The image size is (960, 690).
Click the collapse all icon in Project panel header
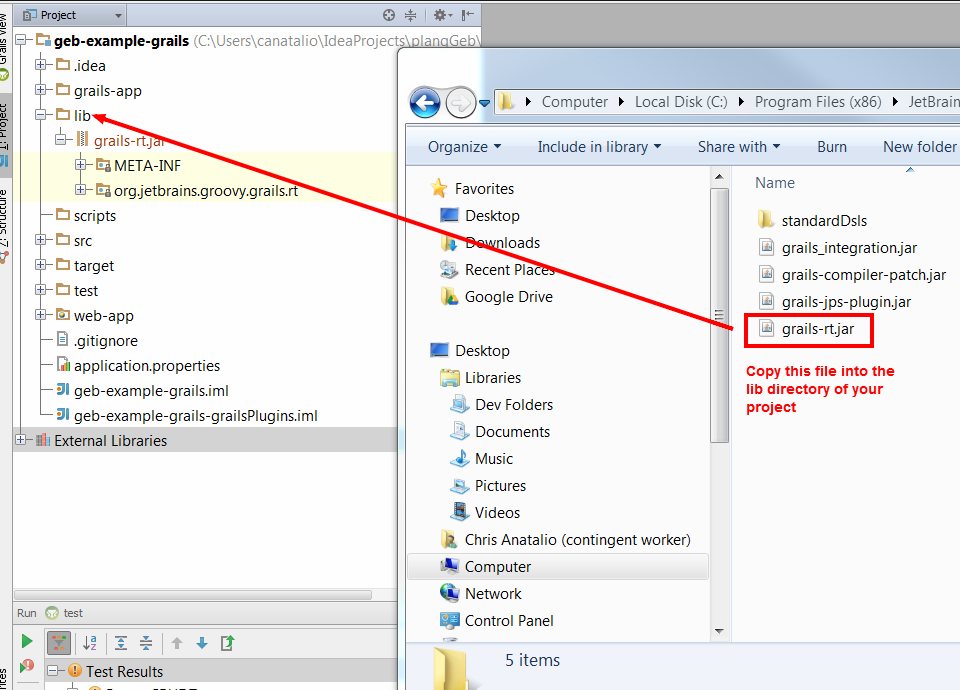pos(411,15)
